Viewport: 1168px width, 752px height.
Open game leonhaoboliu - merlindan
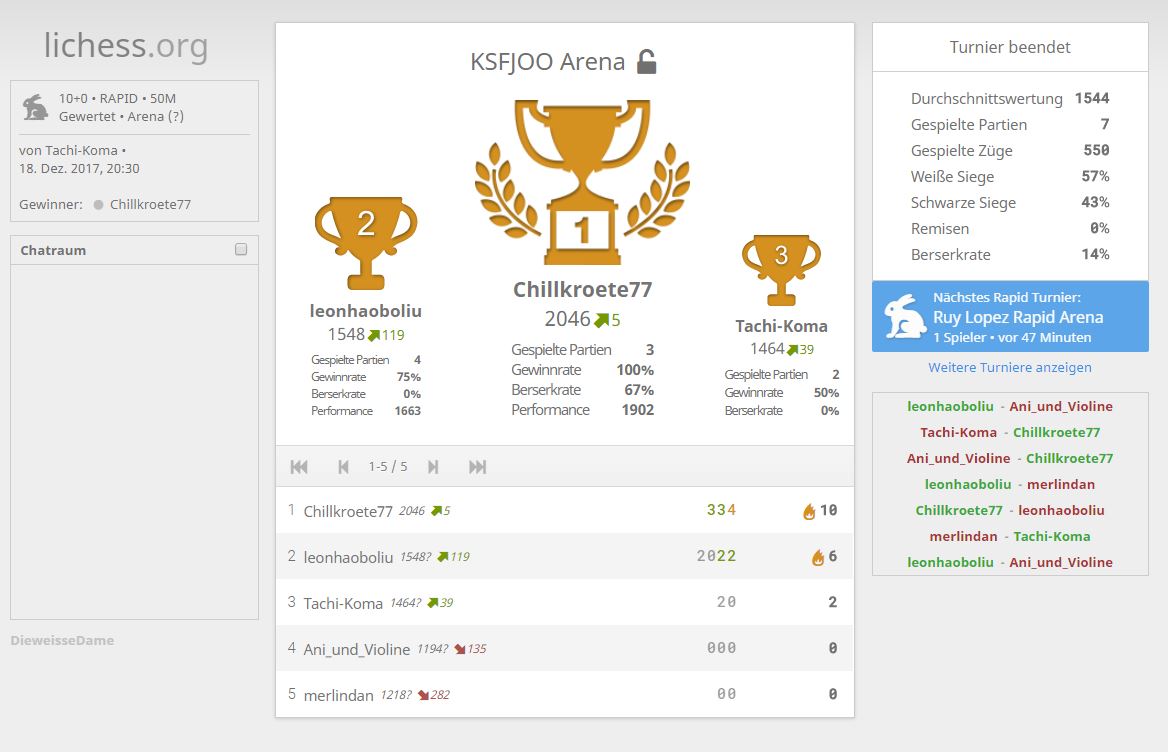(1010, 485)
